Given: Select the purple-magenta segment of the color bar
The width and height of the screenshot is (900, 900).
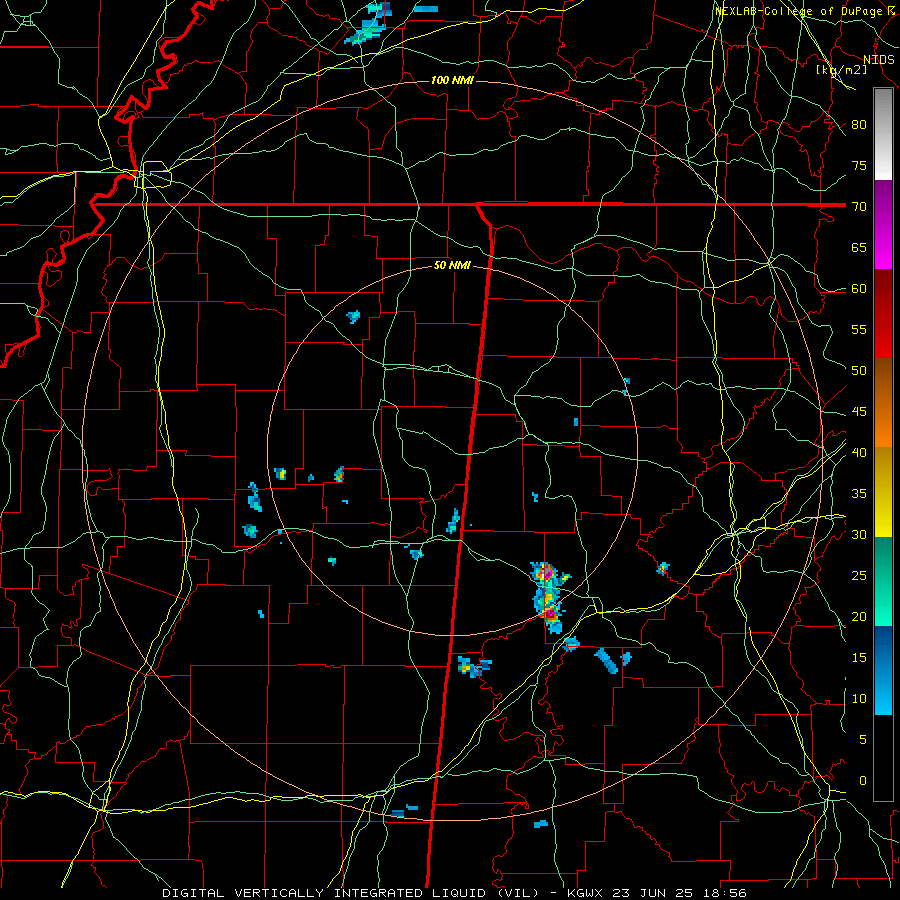Looking at the screenshot, I should coord(883,225).
